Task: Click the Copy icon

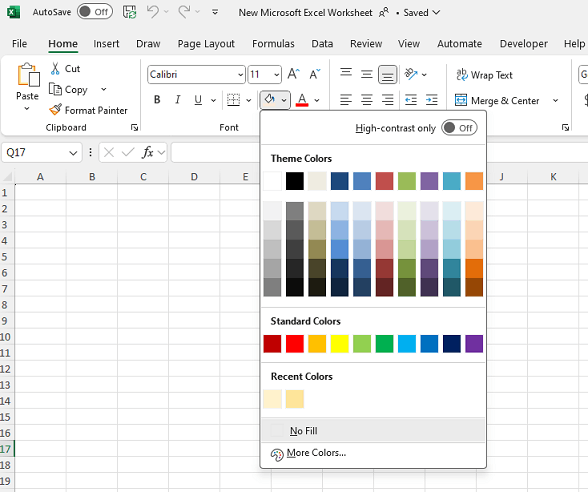Action: tap(55, 89)
